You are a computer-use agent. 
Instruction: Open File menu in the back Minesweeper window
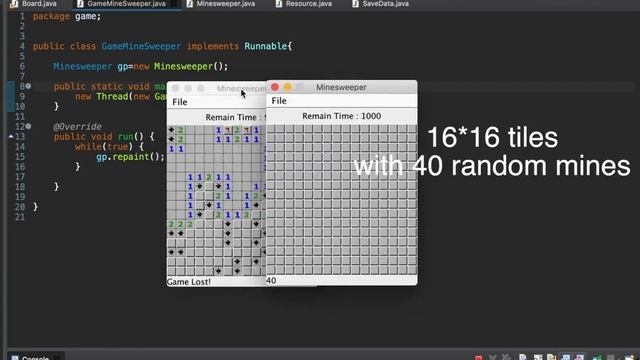180,102
